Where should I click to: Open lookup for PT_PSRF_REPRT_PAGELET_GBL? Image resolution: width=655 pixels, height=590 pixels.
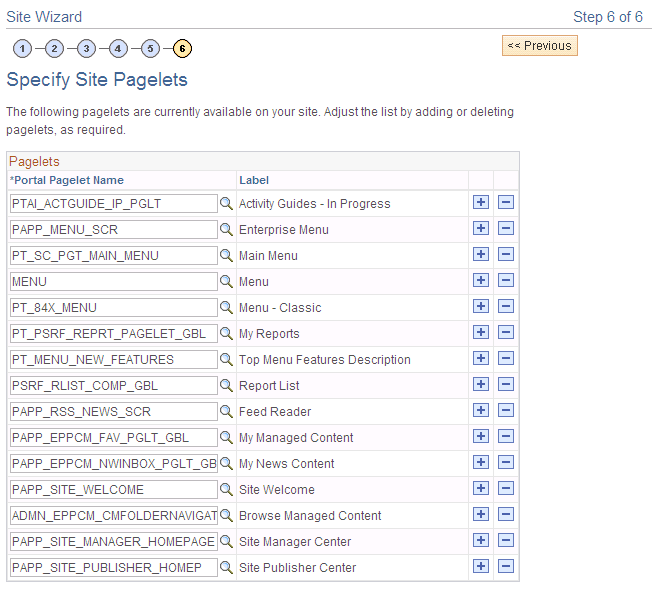click(x=226, y=333)
